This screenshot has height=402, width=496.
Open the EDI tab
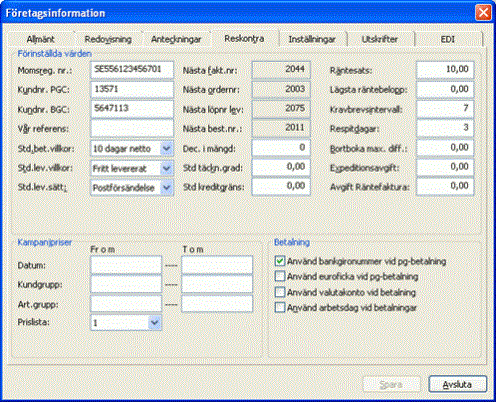tap(448, 39)
